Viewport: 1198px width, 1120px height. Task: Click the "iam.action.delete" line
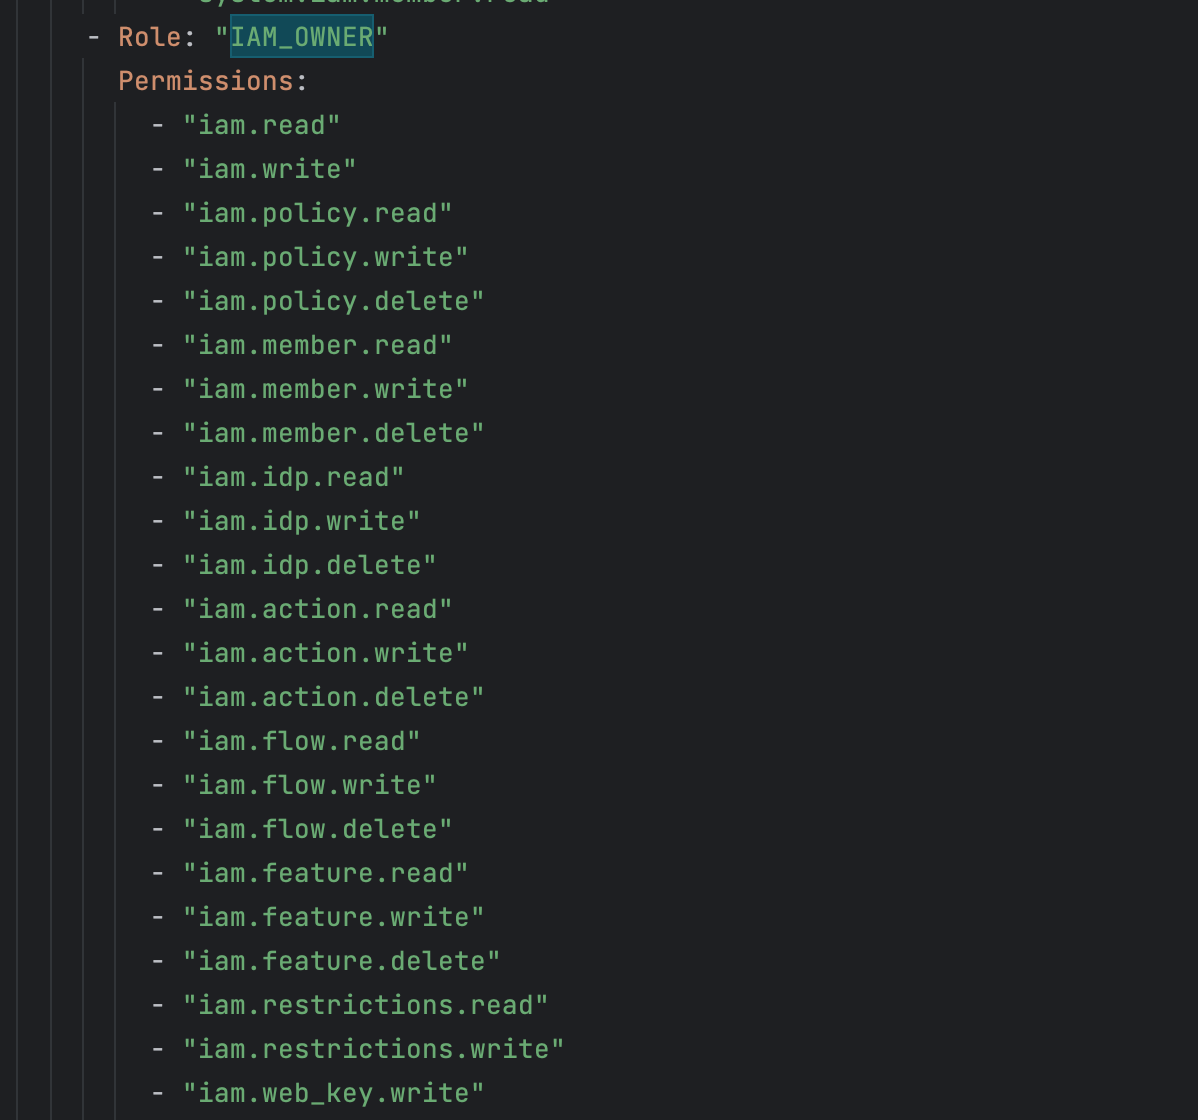click(x=333, y=697)
